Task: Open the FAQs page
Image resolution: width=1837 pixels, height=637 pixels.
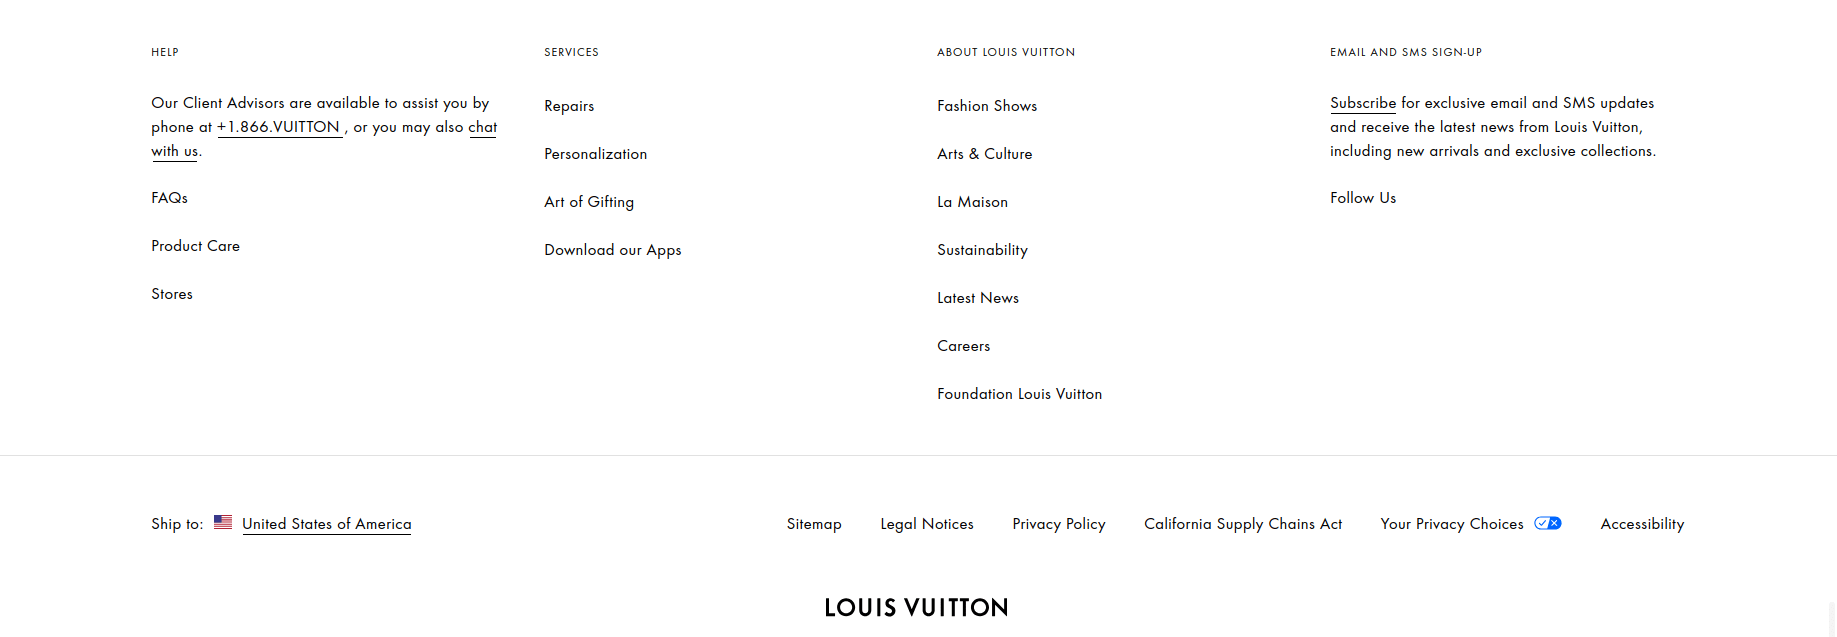Action: (x=169, y=198)
